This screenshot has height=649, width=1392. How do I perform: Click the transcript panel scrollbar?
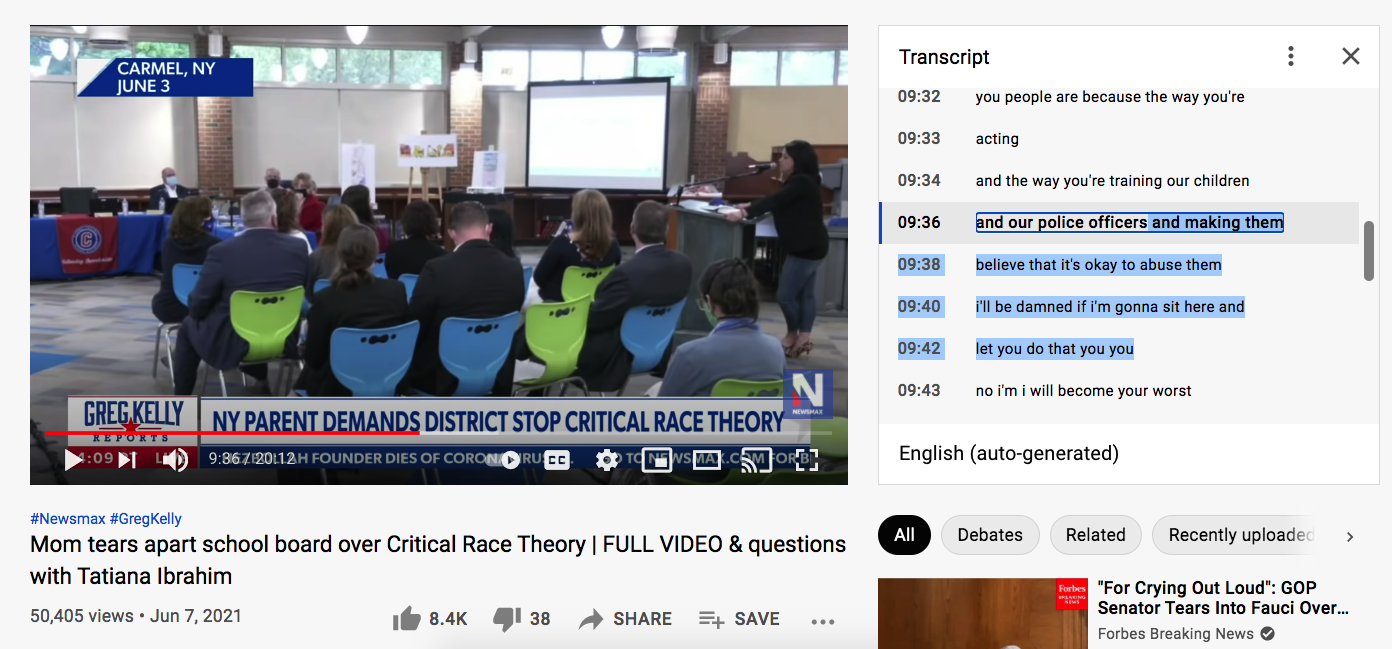coord(1369,251)
